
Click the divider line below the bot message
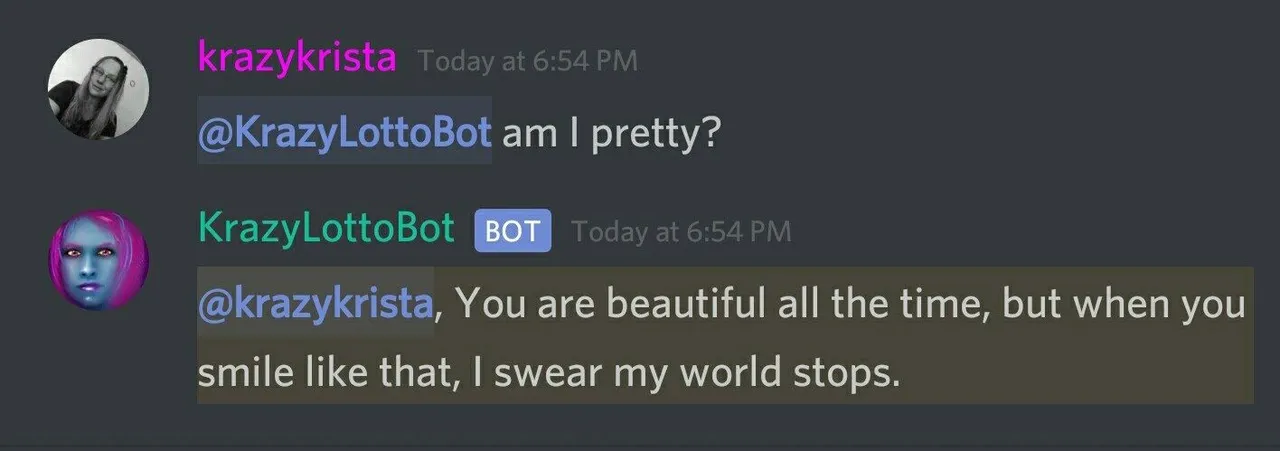click(x=640, y=446)
